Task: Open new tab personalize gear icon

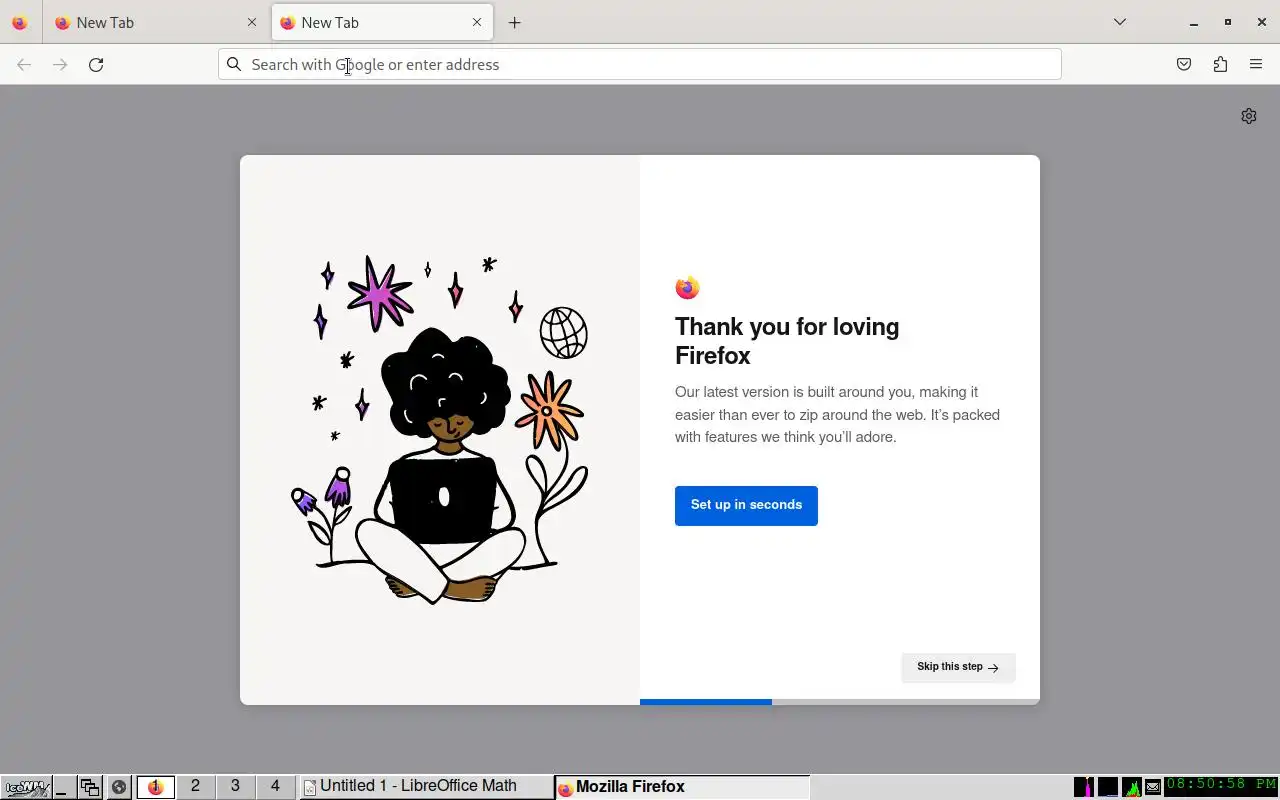Action: tap(1249, 116)
